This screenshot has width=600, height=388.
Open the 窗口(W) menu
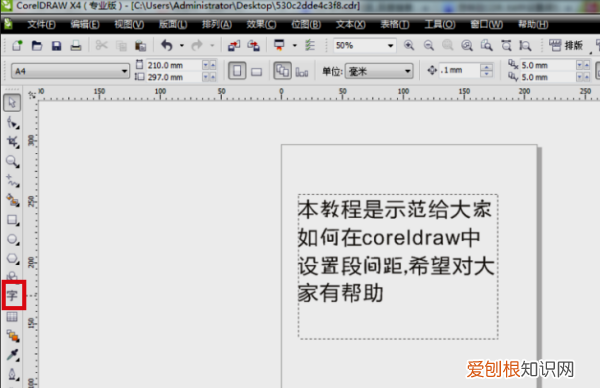(x=486, y=24)
